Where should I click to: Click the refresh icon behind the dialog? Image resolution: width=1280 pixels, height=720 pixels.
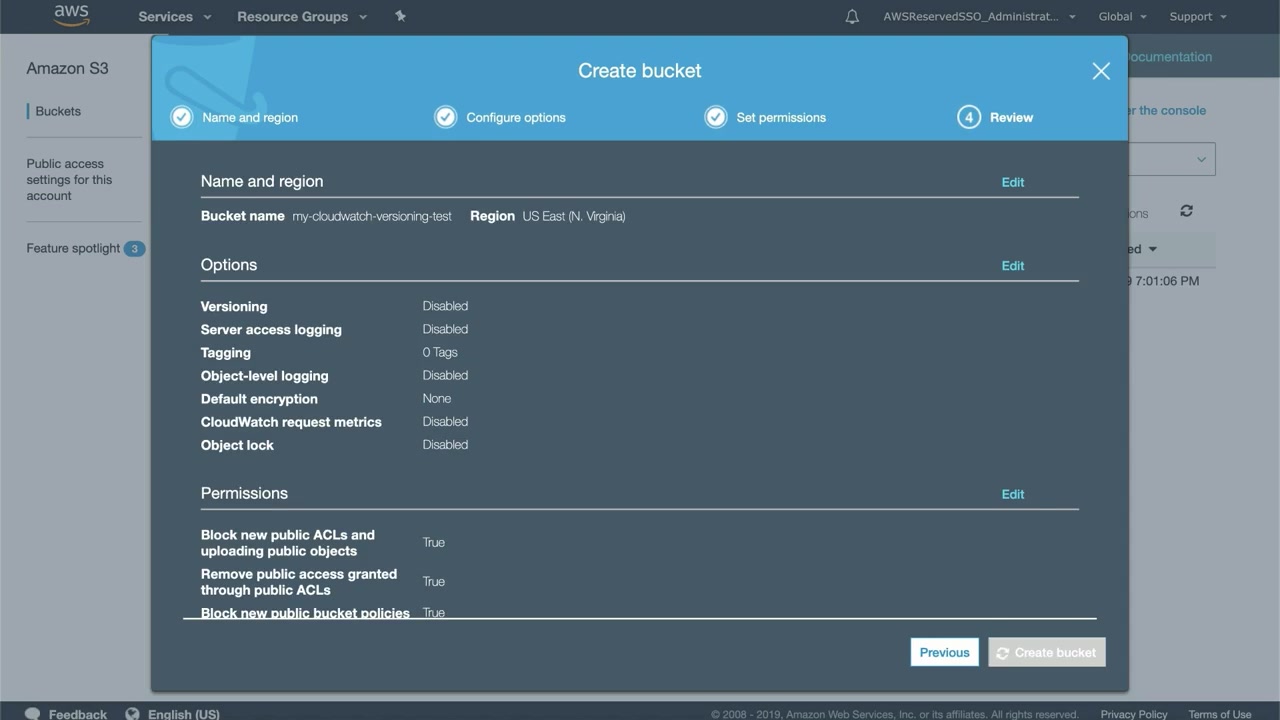(1186, 211)
